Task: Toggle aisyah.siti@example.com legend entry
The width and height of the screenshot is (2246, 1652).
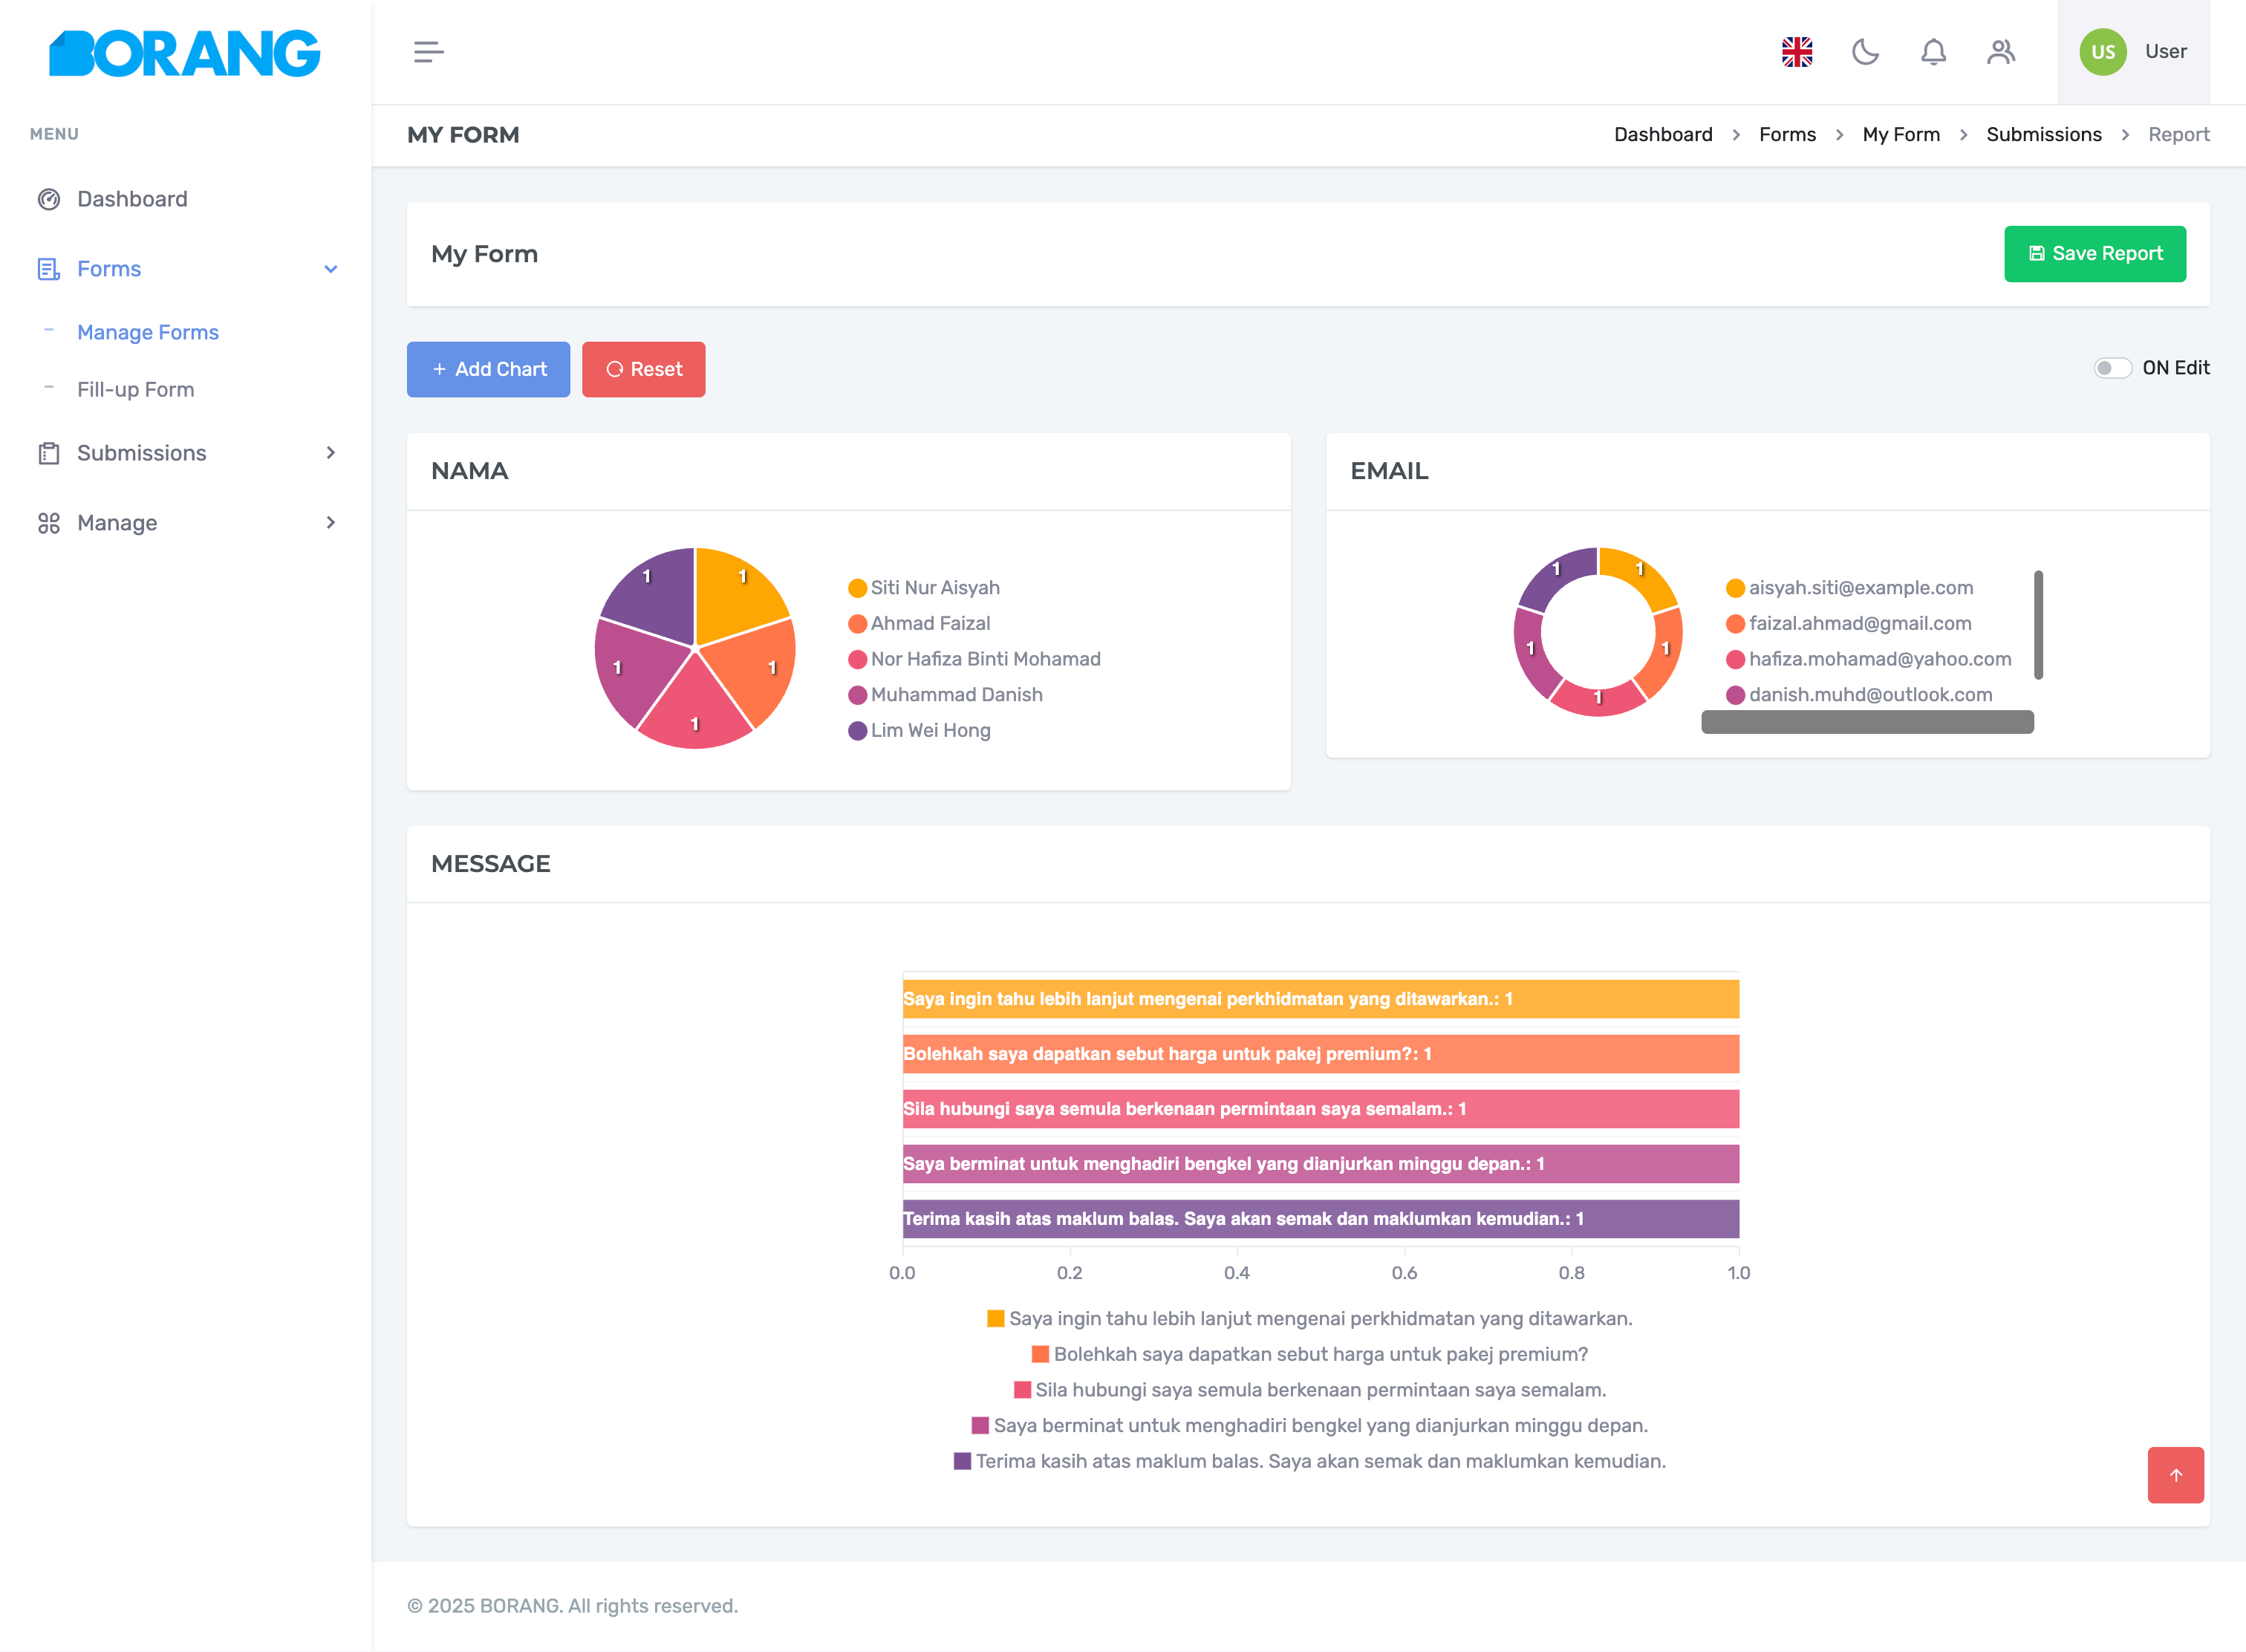Action: point(1850,588)
